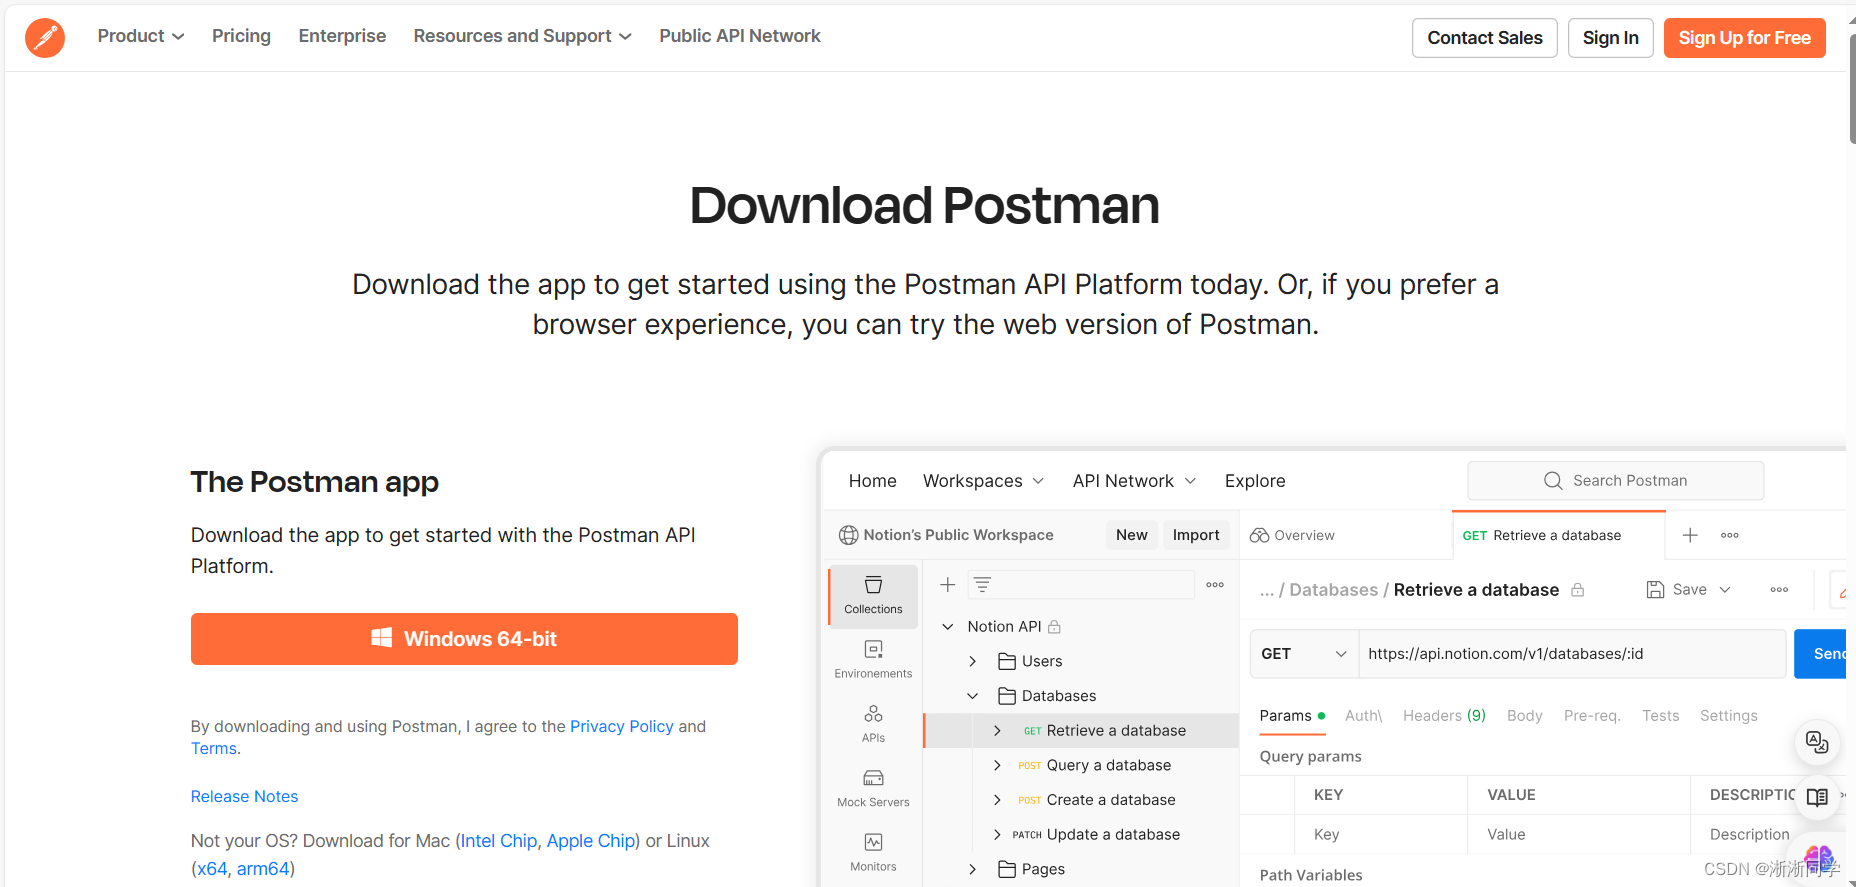Download Postman for Windows 64-bit
The width and height of the screenshot is (1856, 887).
click(x=464, y=639)
